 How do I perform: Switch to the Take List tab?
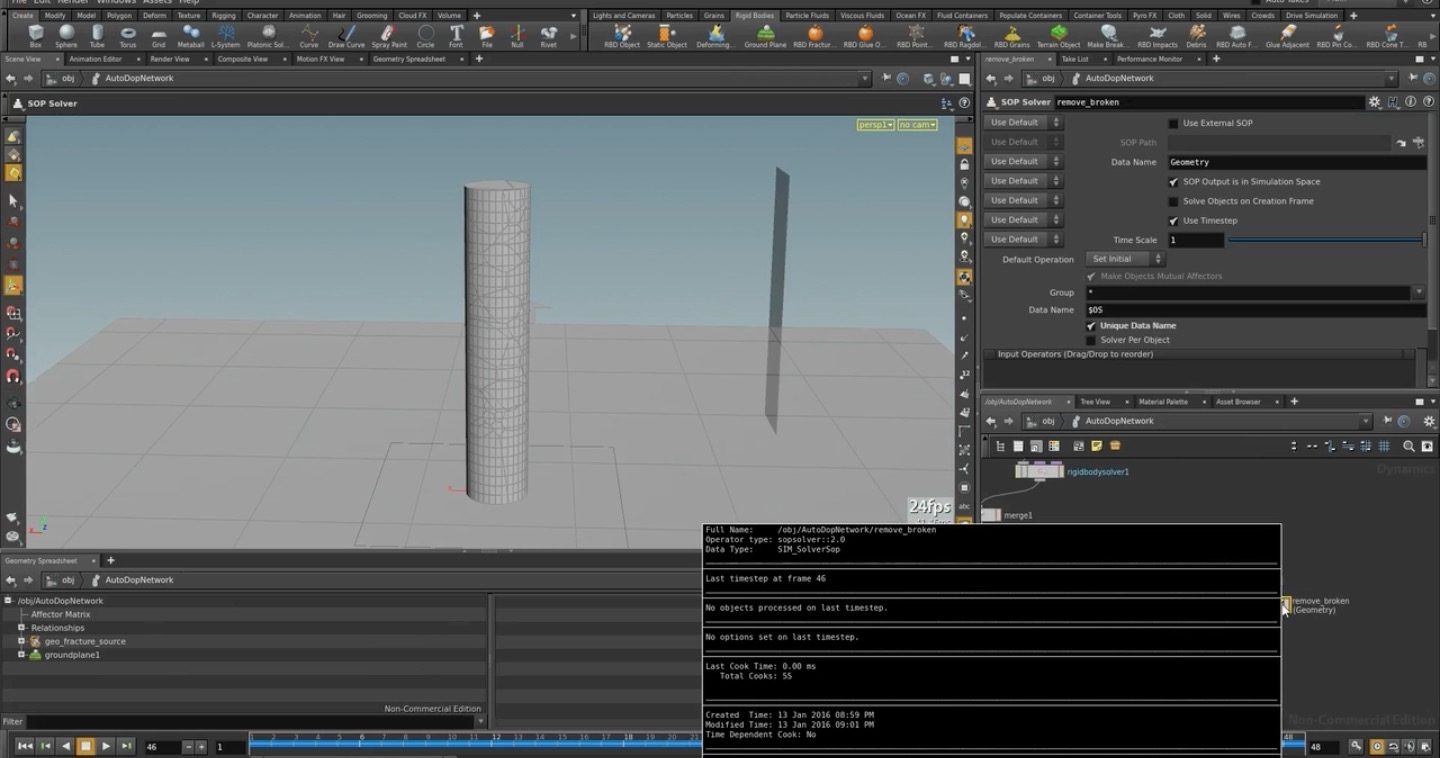tap(1075, 59)
